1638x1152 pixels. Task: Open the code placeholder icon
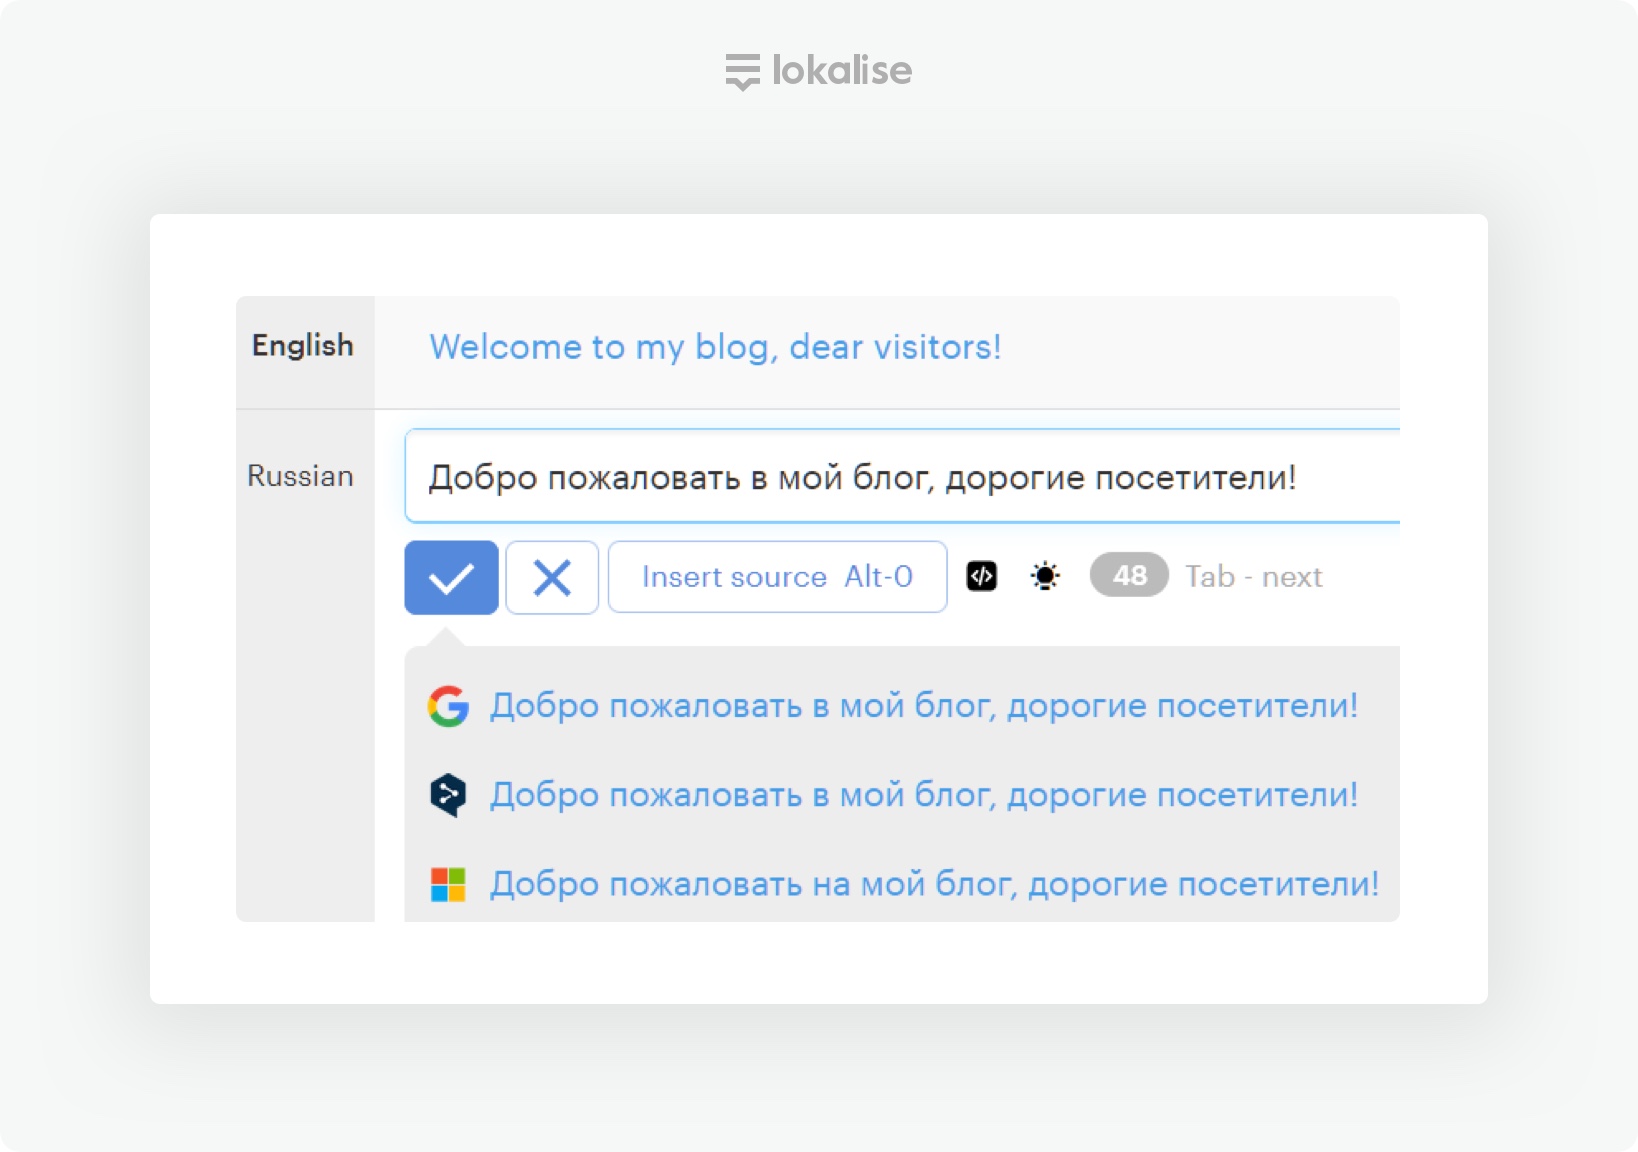click(981, 576)
